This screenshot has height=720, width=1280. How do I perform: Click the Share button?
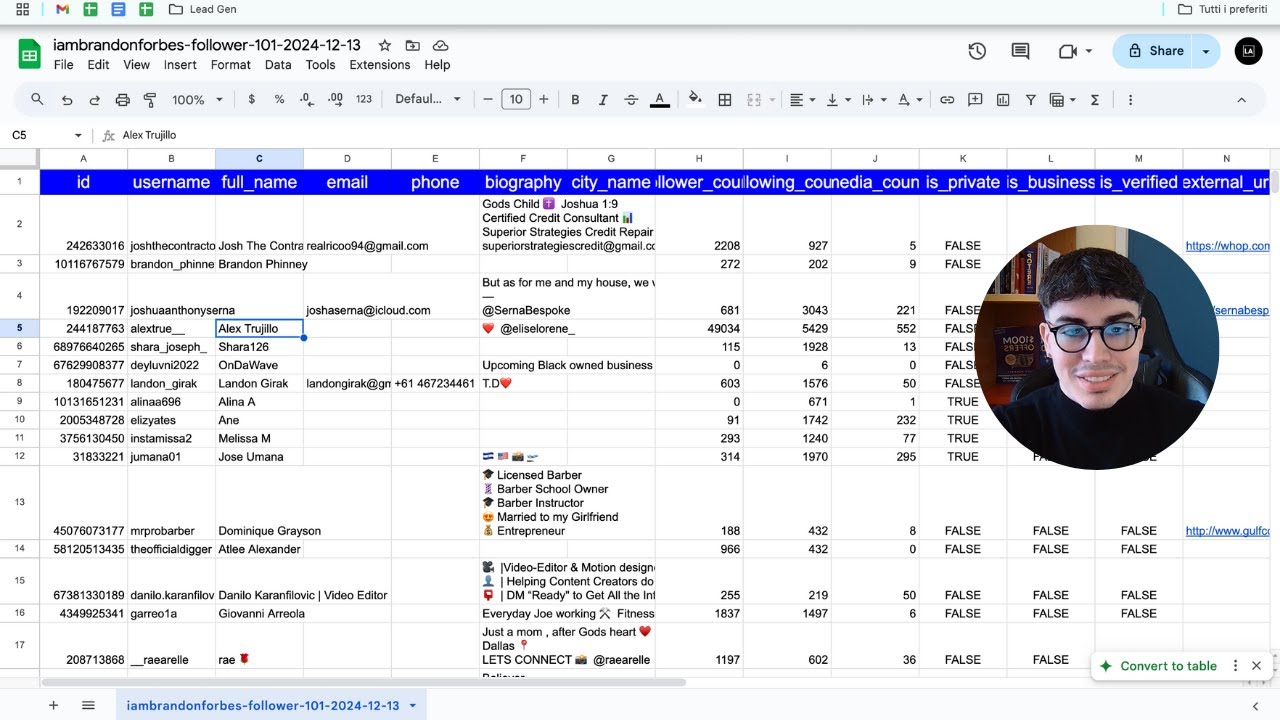(1154, 51)
